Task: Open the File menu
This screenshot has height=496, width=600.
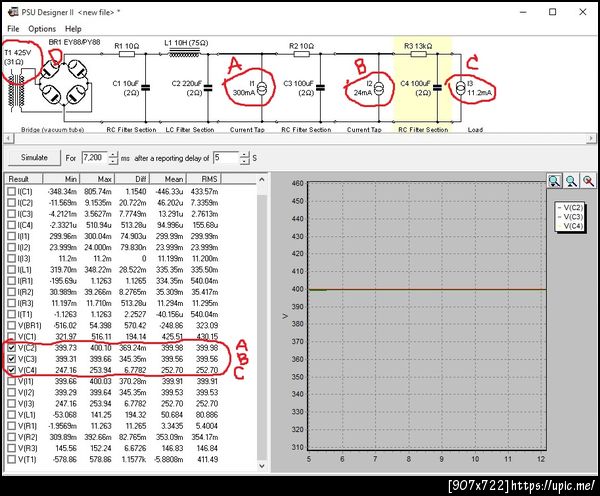Action: click(13, 29)
